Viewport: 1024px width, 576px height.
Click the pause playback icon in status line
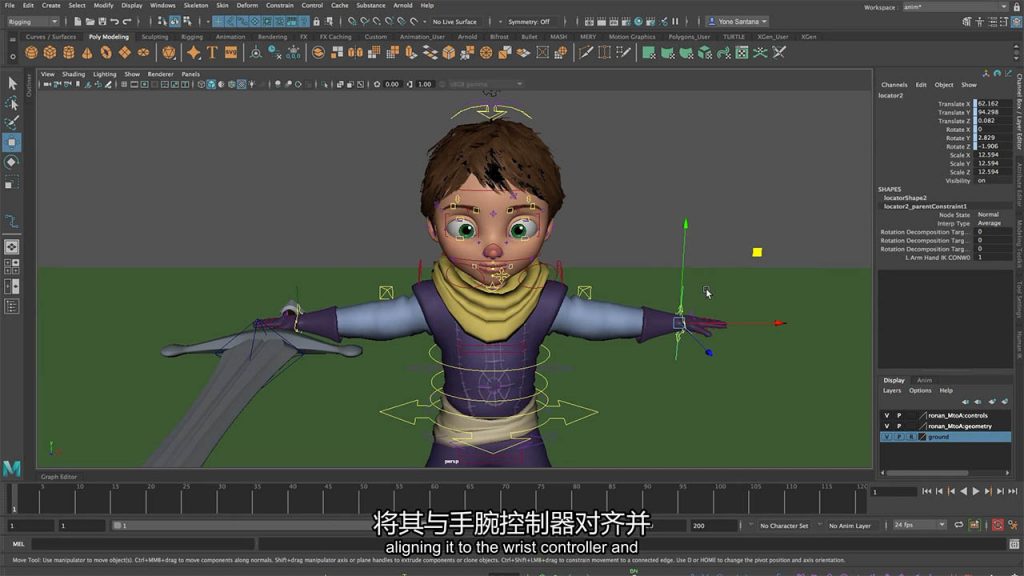[x=675, y=22]
